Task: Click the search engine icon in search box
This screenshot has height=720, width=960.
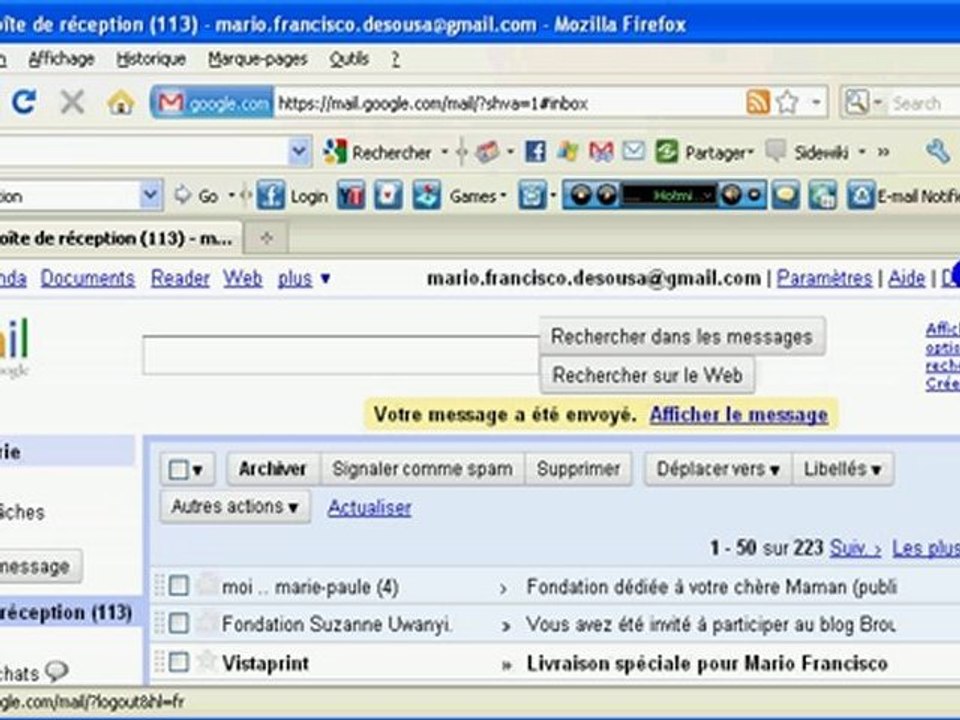Action: [x=857, y=102]
